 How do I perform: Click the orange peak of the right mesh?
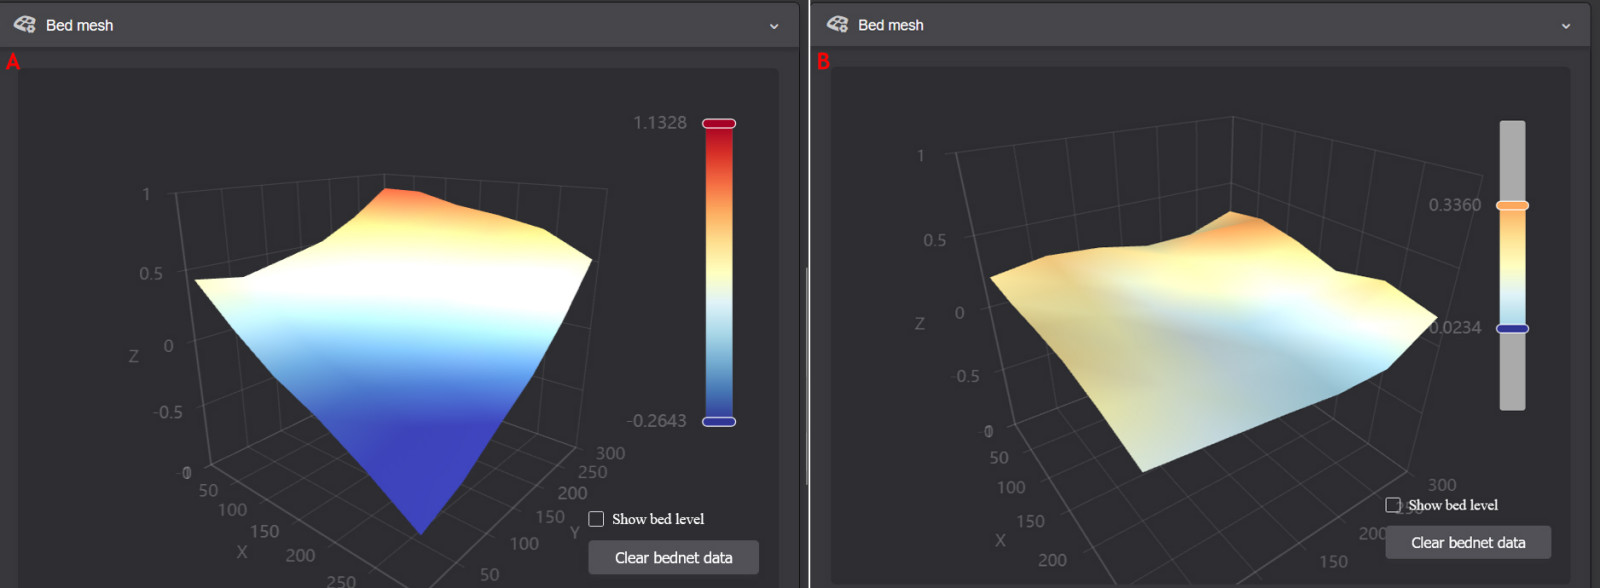coord(1232,218)
